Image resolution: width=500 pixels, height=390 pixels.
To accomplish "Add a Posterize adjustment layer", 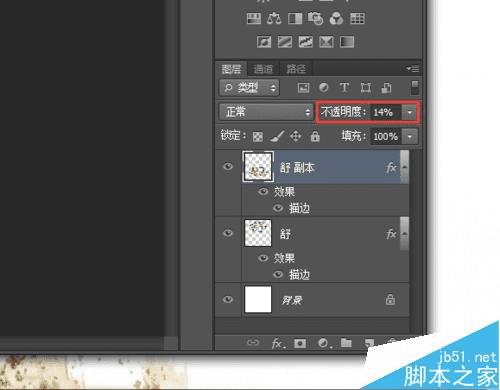I will pos(285,42).
